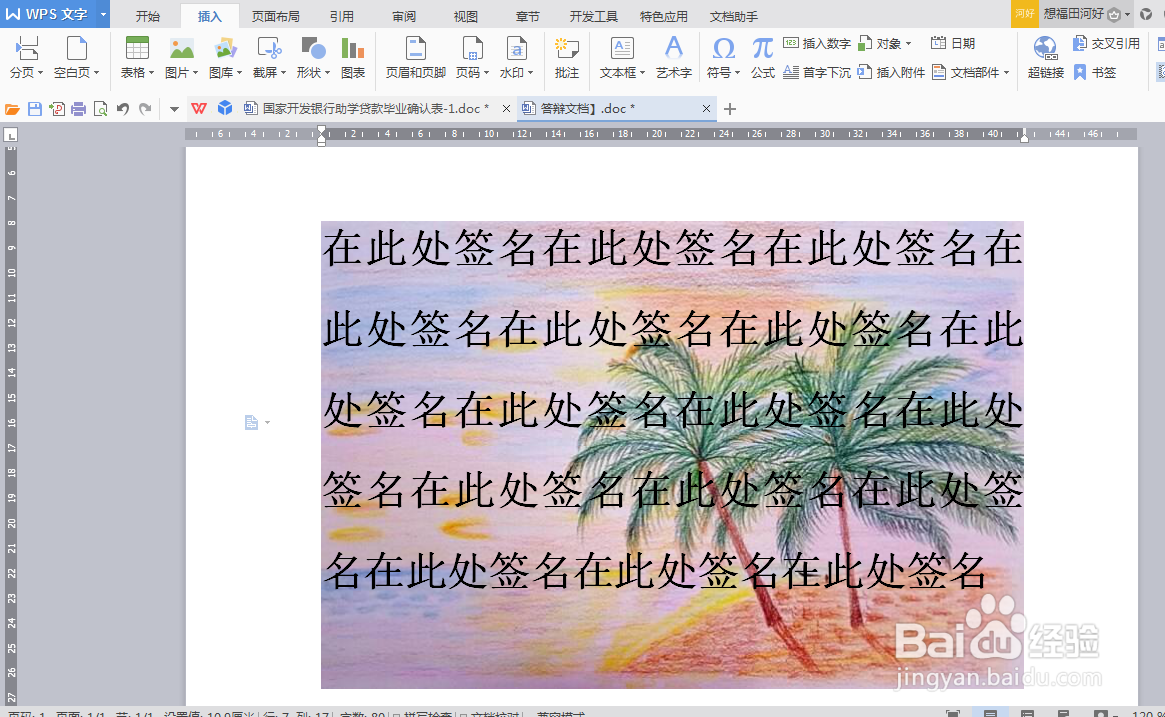The height and width of the screenshot is (717, 1165).
Task: Open the 图库 gallery icon
Action: pos(225,49)
